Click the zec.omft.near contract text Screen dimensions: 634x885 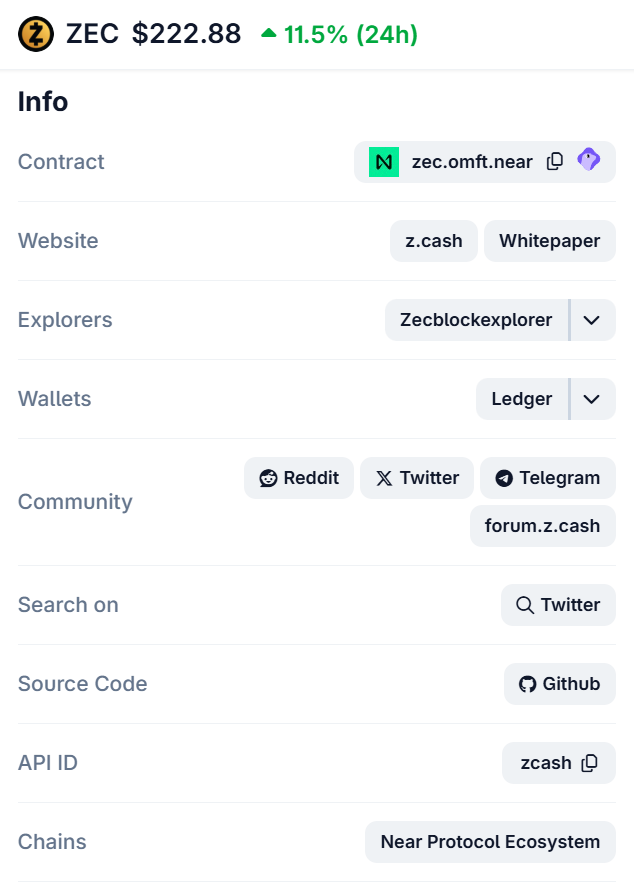(472, 162)
